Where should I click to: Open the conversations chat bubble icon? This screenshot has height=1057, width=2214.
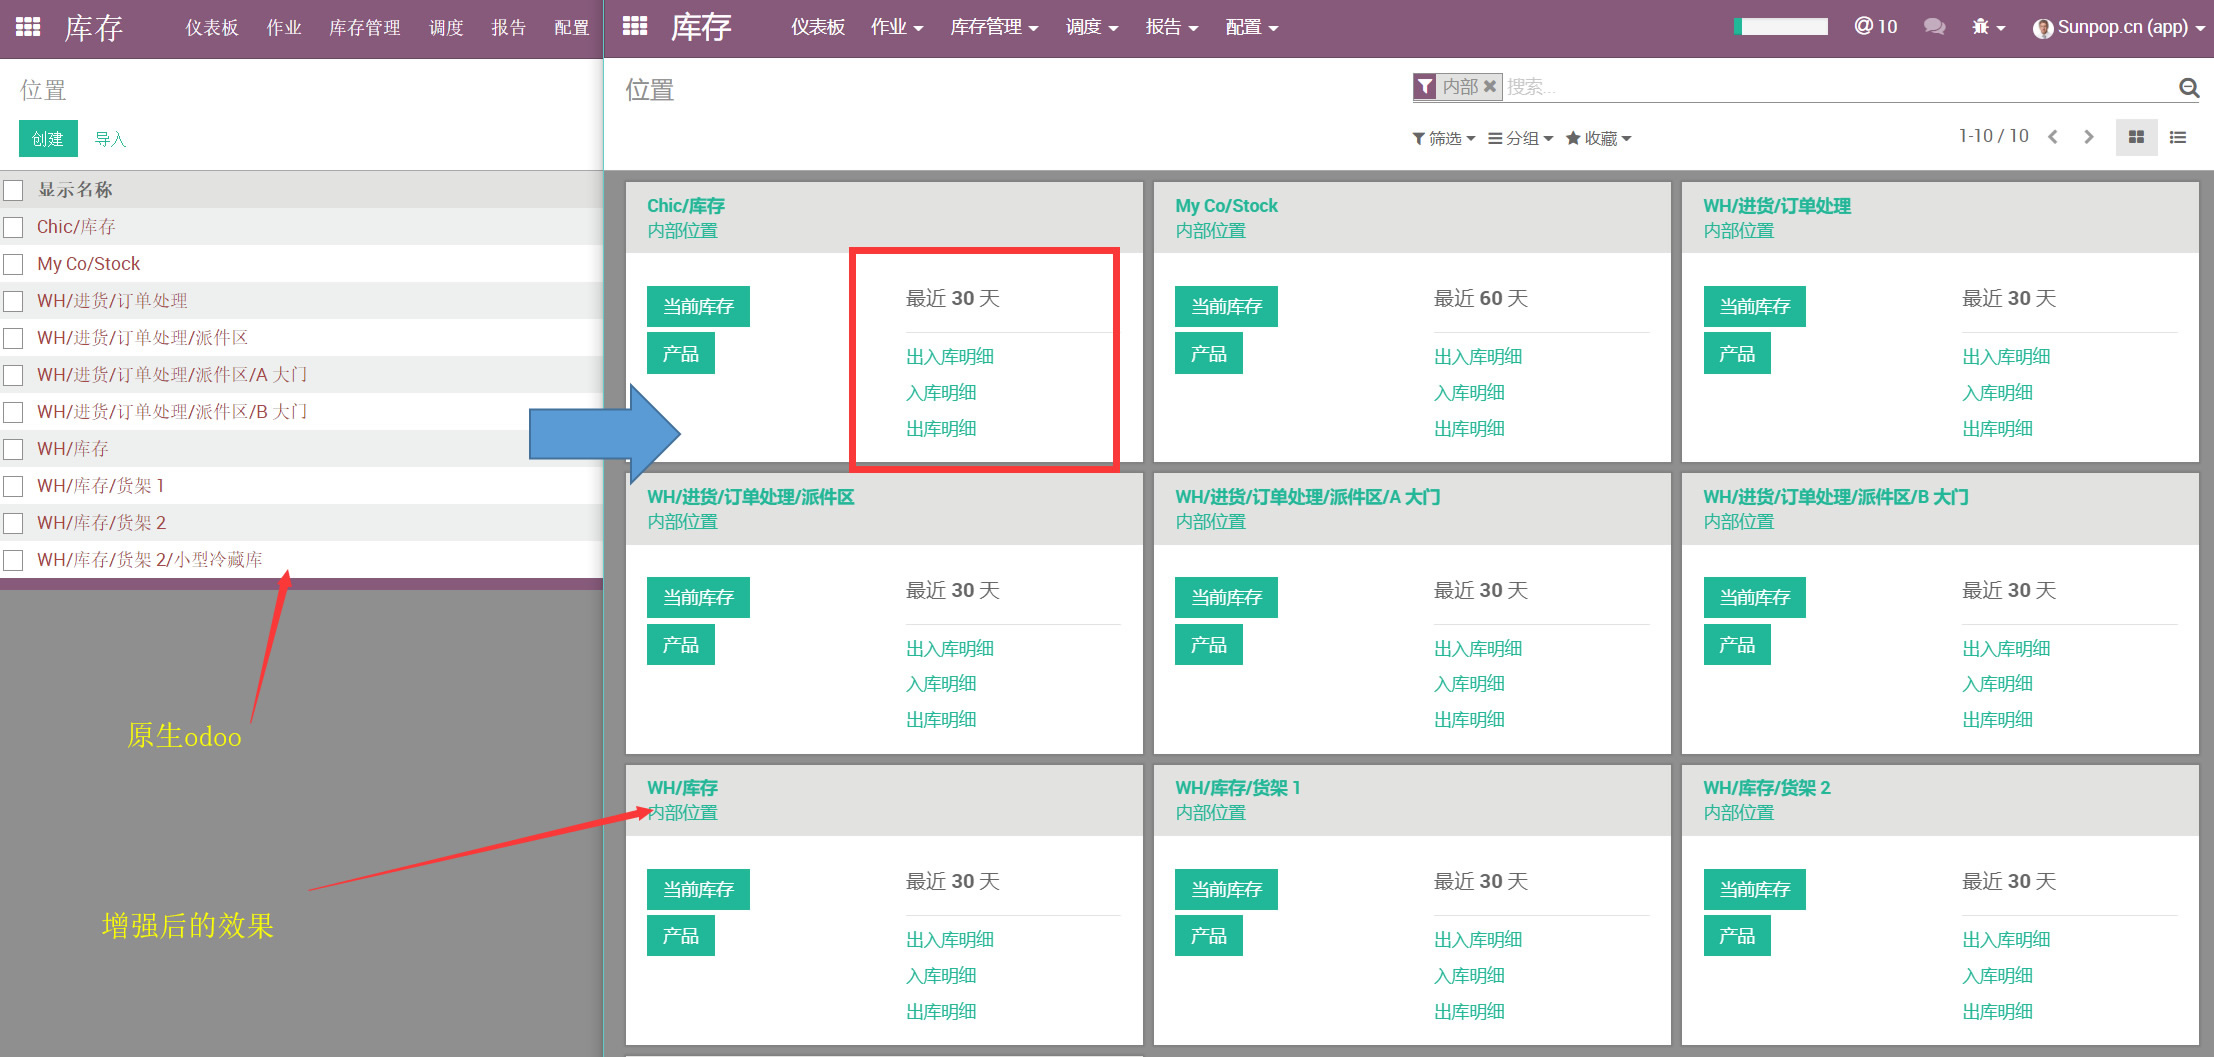1934,27
